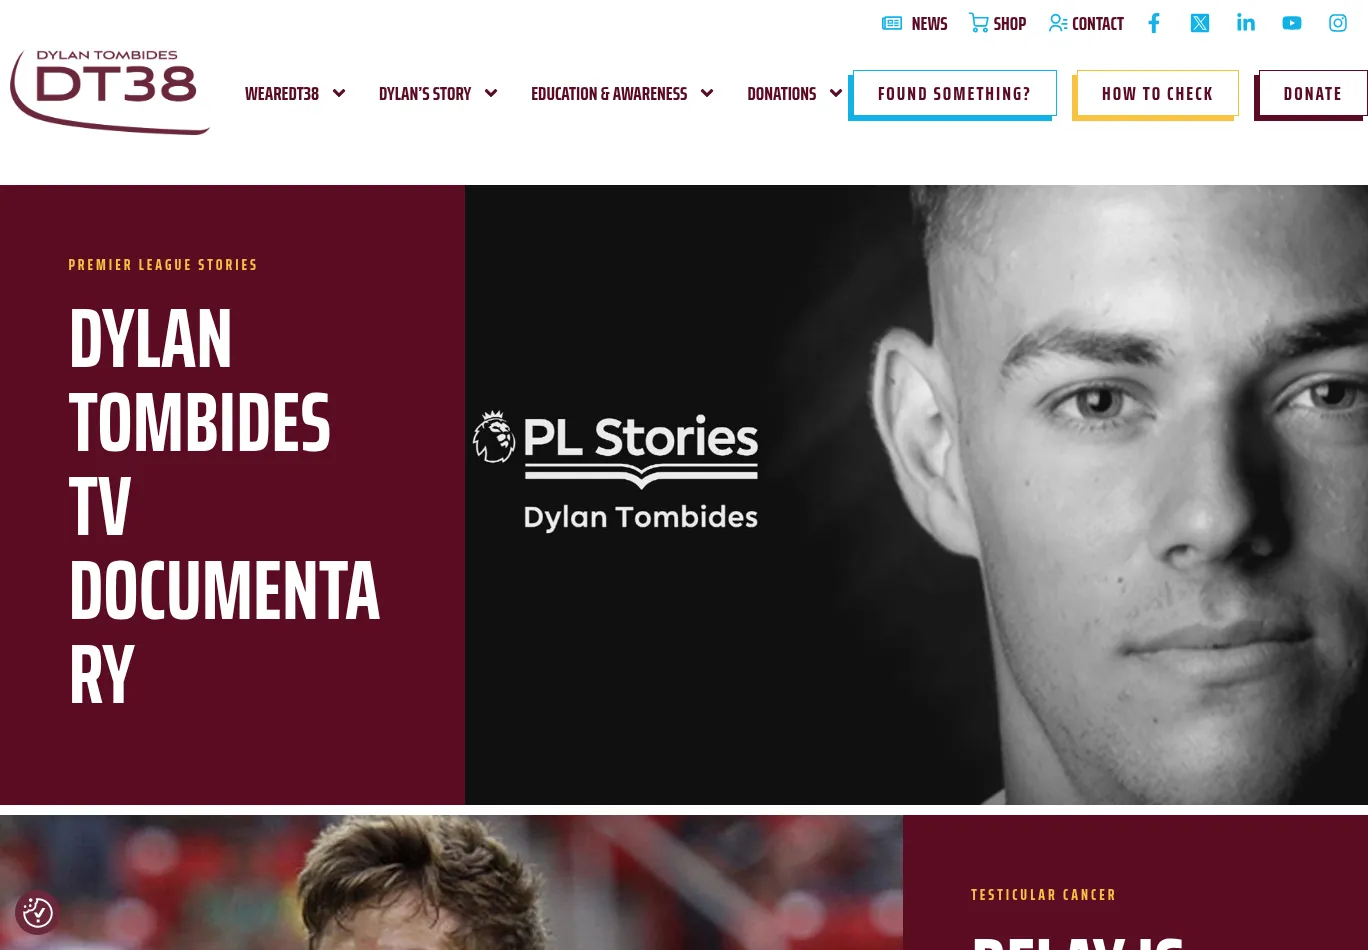
Task: Open the PL Stories Dylan Tombides image
Action: click(x=916, y=495)
